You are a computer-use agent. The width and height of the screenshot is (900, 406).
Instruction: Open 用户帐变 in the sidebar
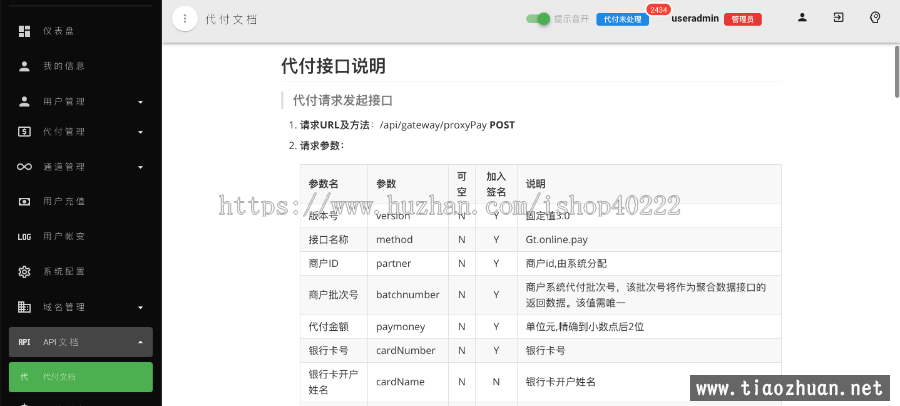(81, 237)
